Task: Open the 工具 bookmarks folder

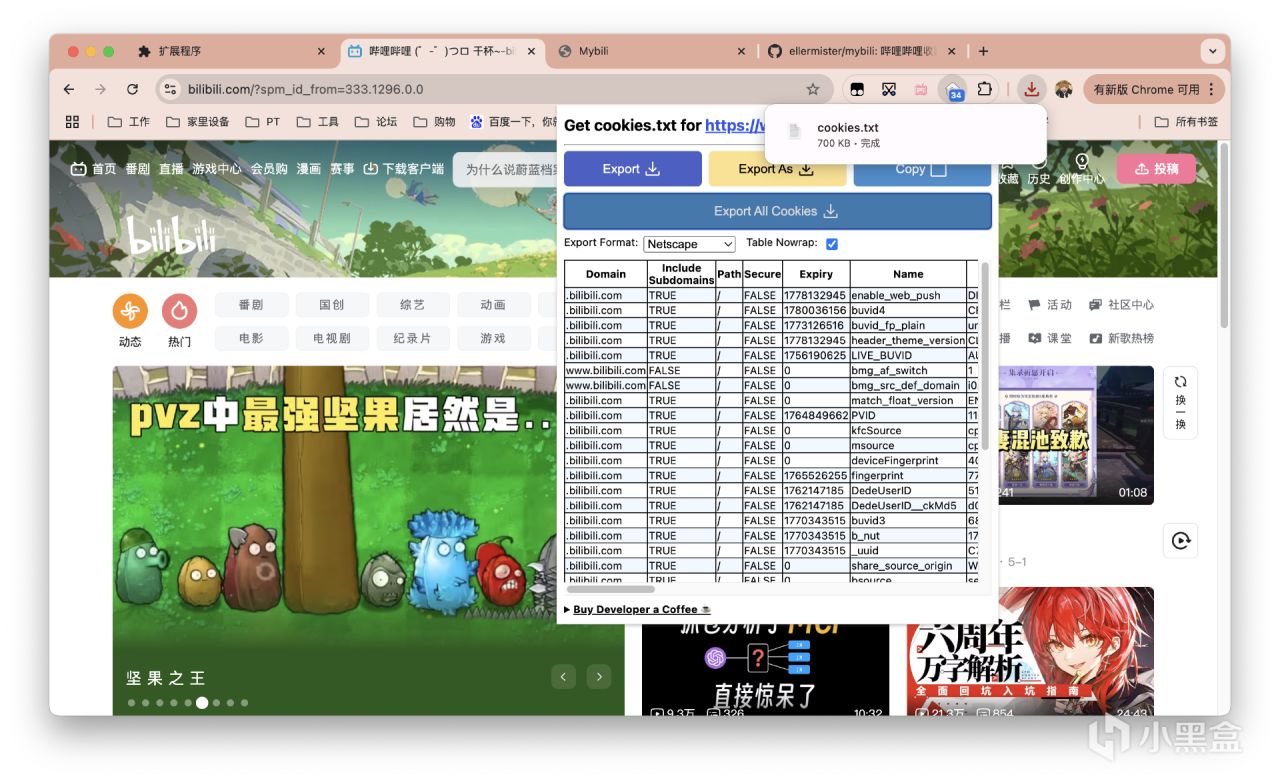Action: click(x=318, y=122)
